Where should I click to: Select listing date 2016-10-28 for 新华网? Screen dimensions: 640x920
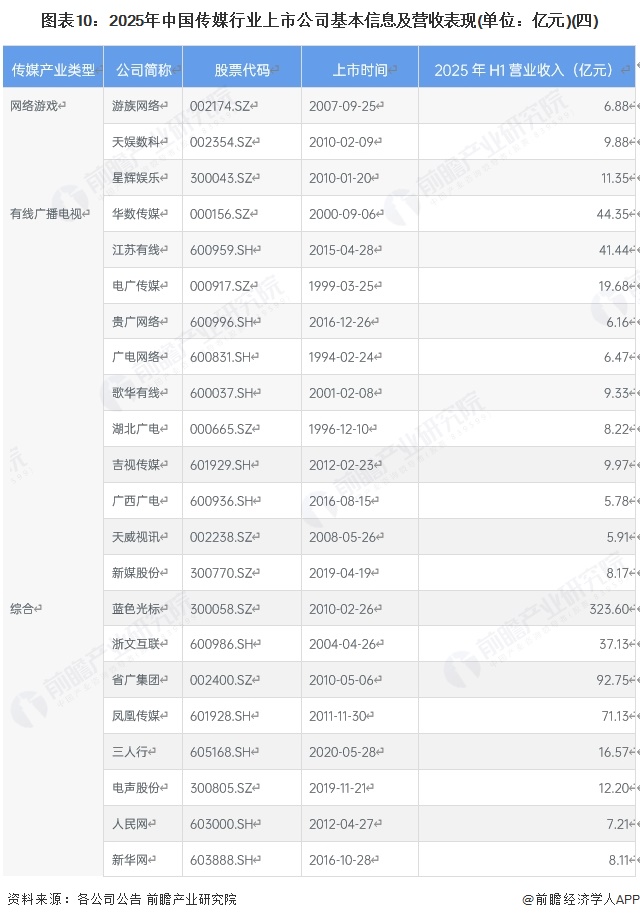tap(343, 860)
